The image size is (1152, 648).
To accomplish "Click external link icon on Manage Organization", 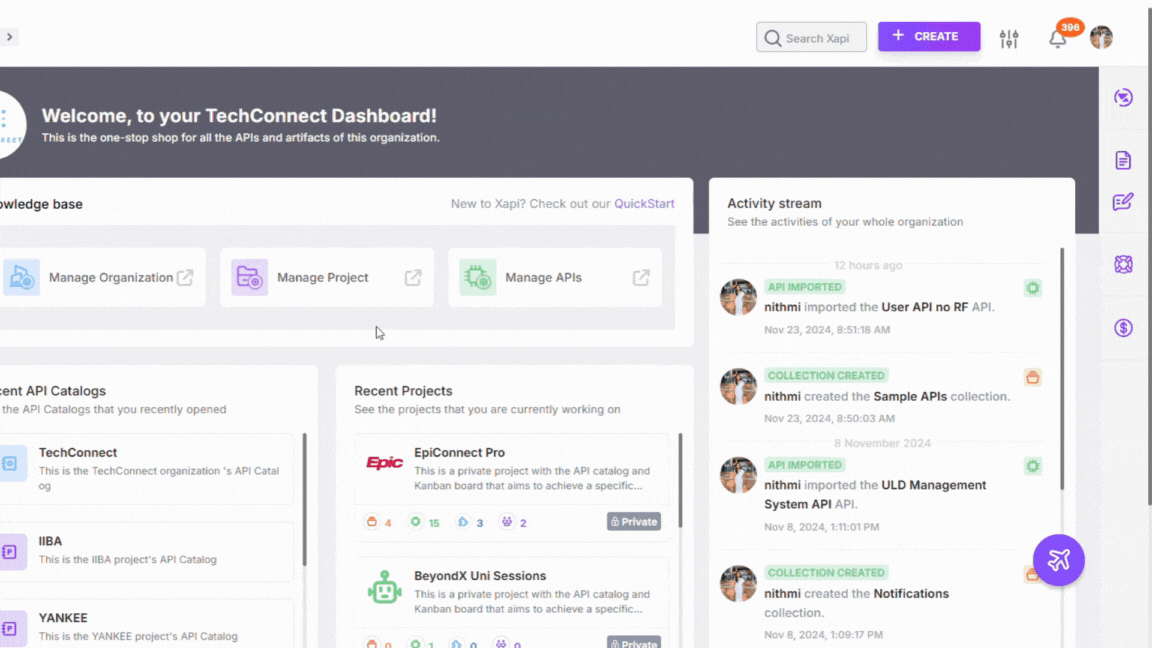I will [x=185, y=278].
